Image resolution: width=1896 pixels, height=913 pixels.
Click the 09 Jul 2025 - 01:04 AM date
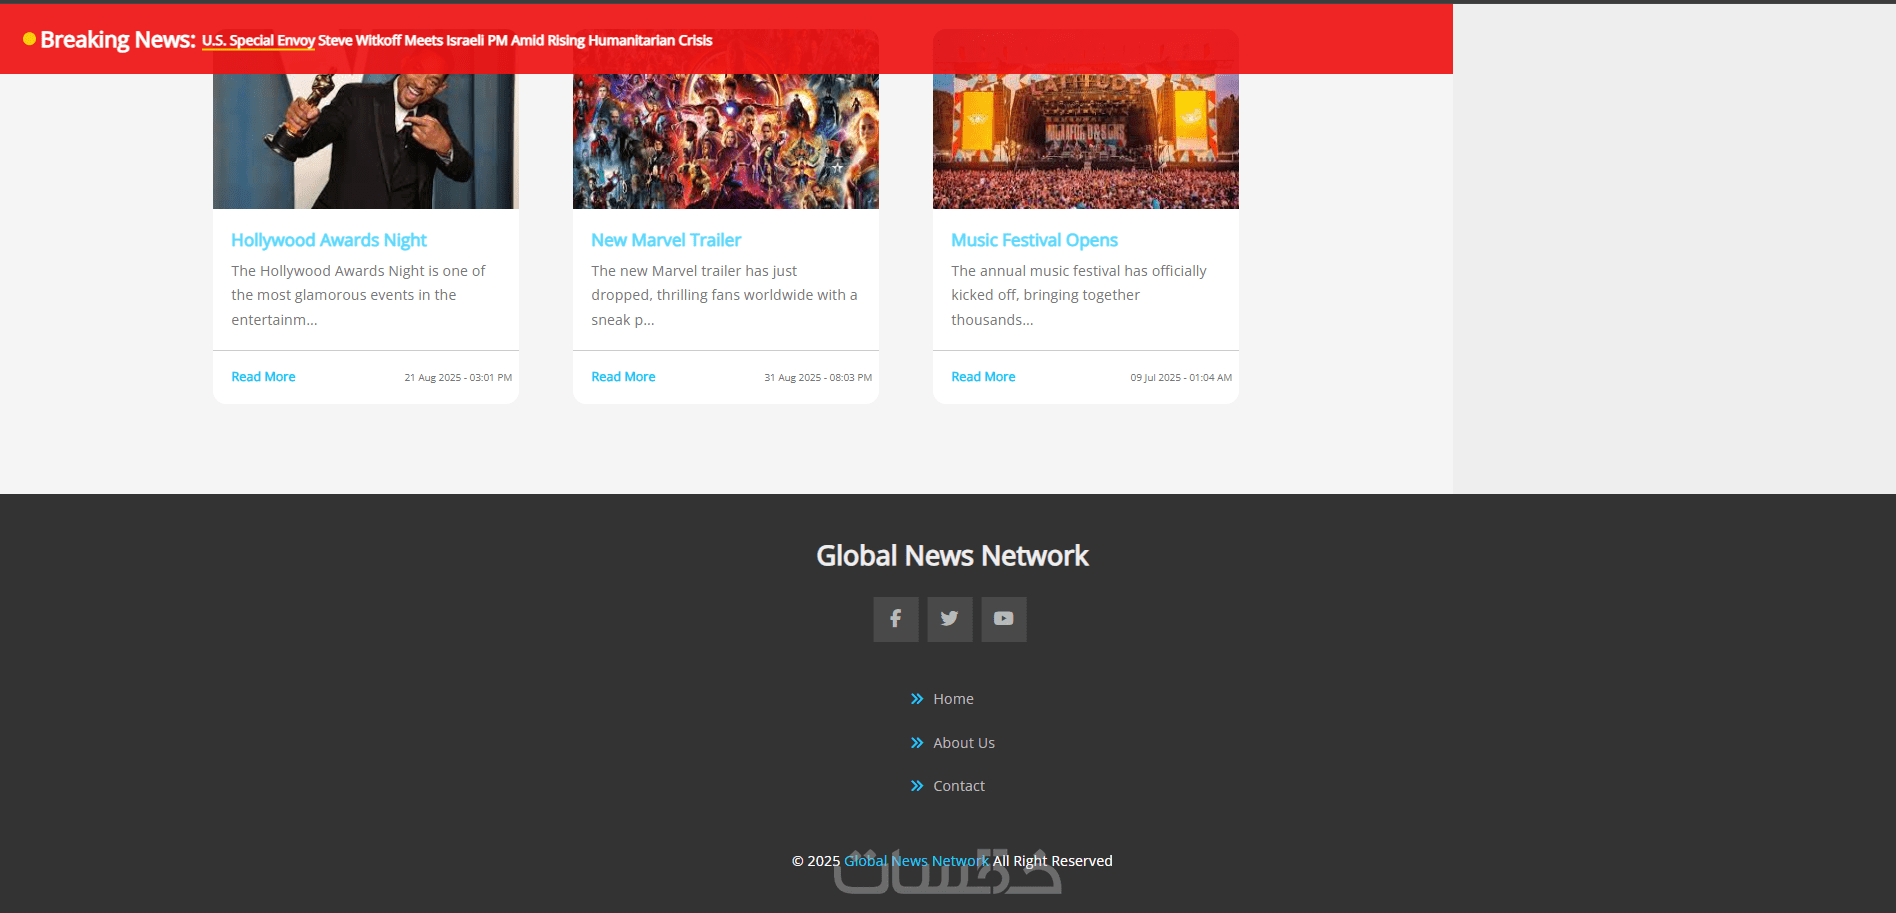1181,378
